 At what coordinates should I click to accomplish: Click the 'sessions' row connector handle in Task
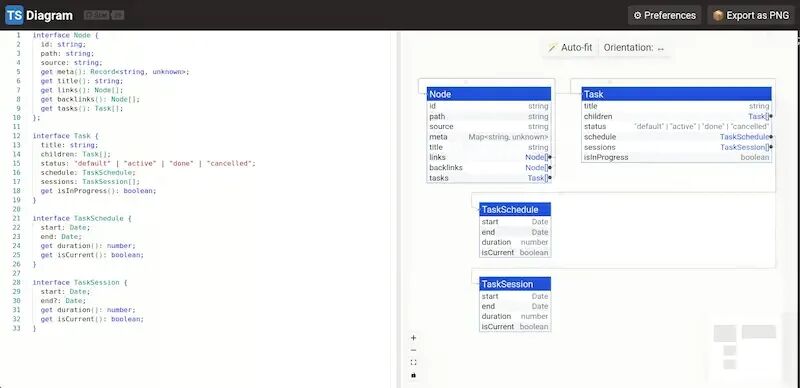pos(771,147)
